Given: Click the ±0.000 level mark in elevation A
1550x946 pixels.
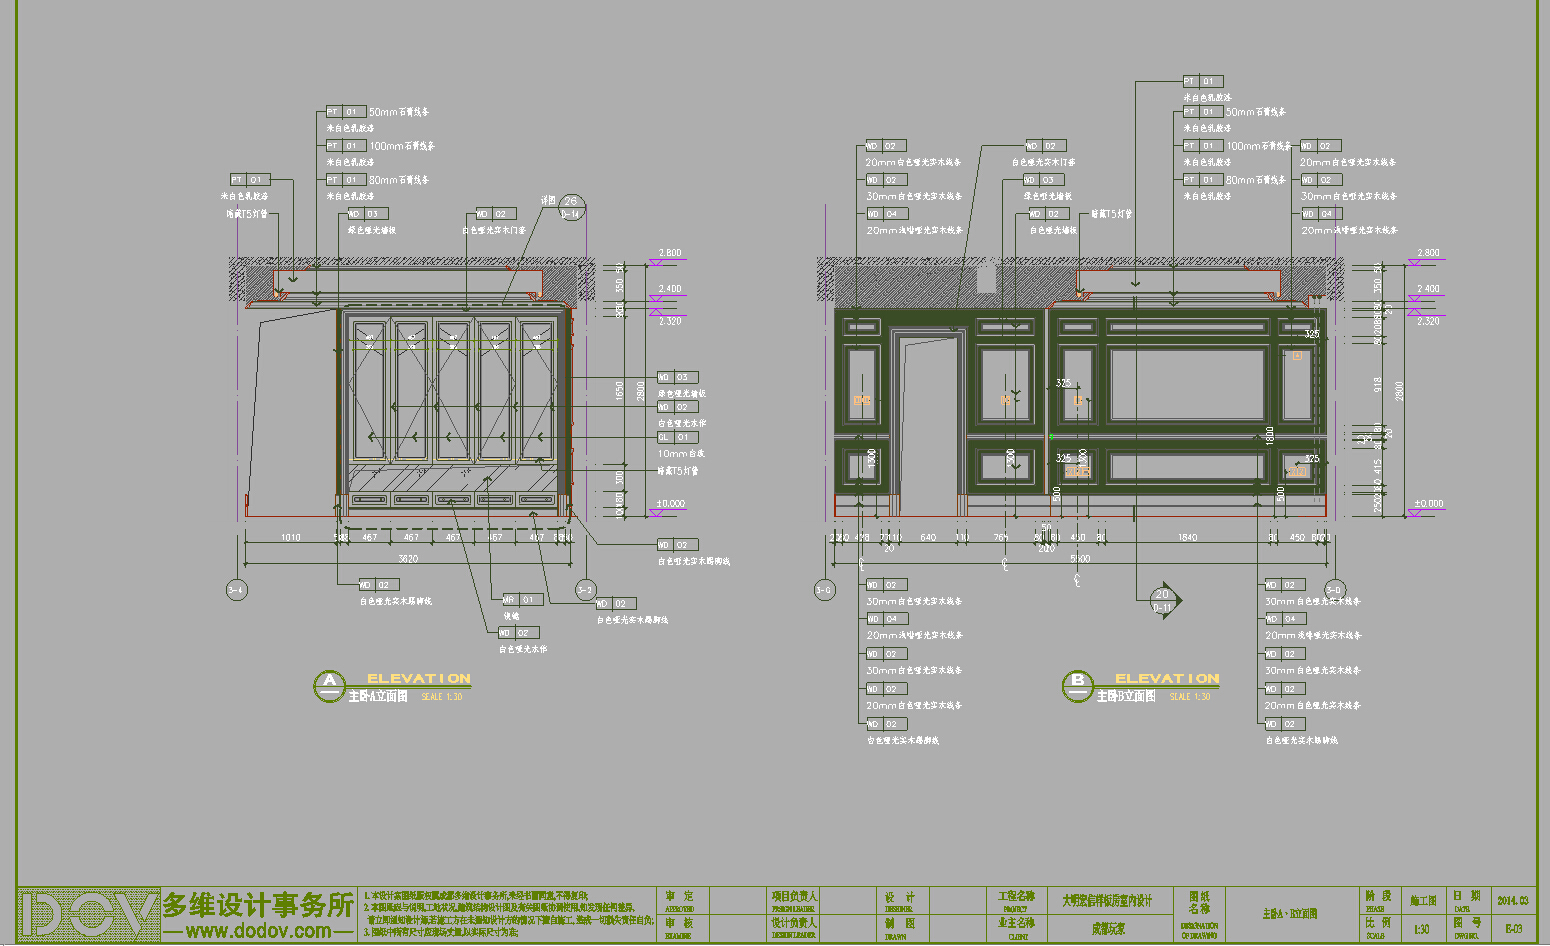Looking at the screenshot, I should (x=670, y=504).
